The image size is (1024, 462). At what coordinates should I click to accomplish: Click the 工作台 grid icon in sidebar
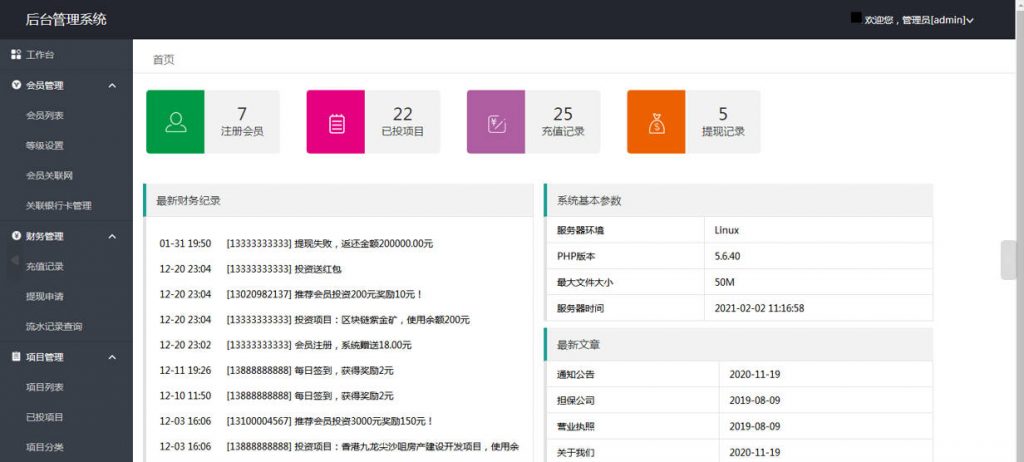point(16,55)
